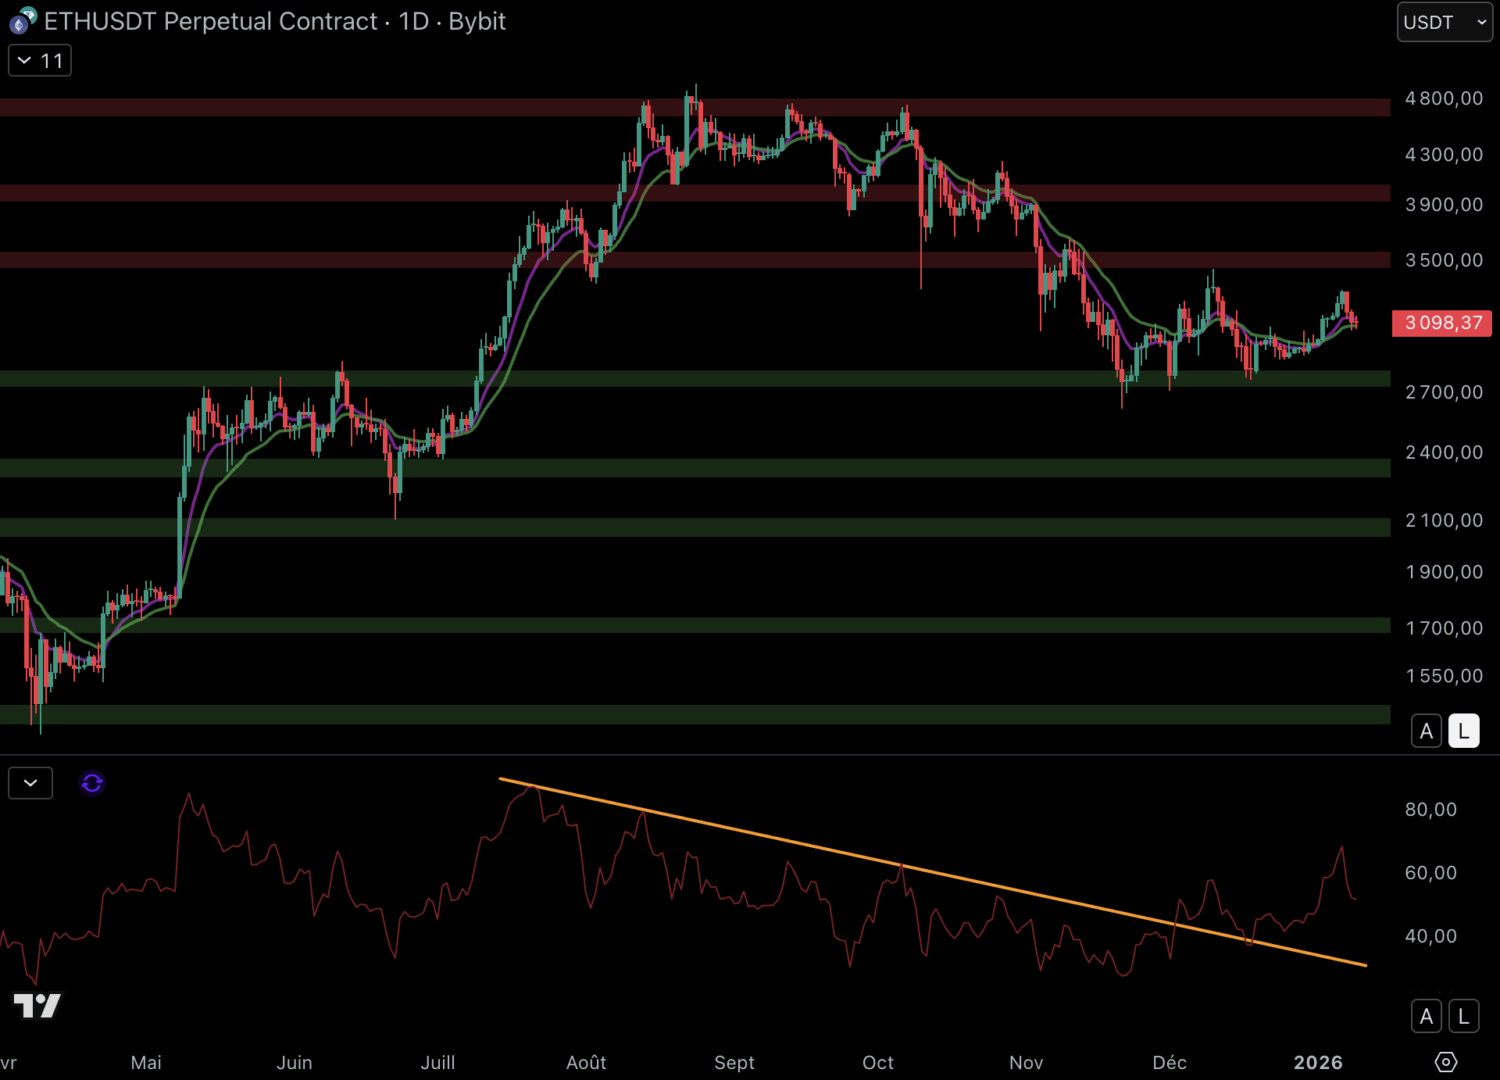
Task: Open chart settings via the gear icon
Action: [x=1445, y=1061]
